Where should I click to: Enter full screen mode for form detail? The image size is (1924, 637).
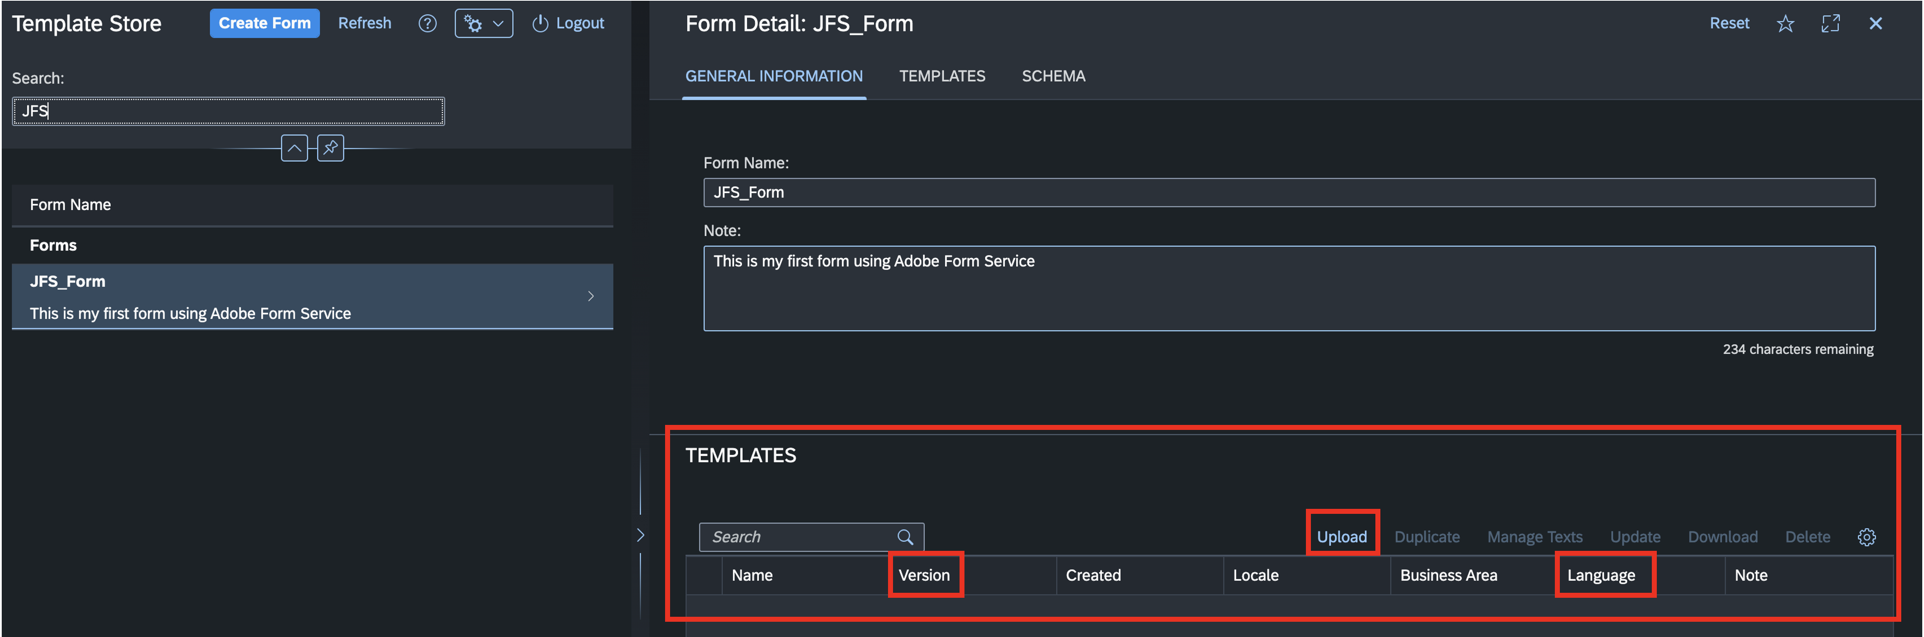point(1830,24)
